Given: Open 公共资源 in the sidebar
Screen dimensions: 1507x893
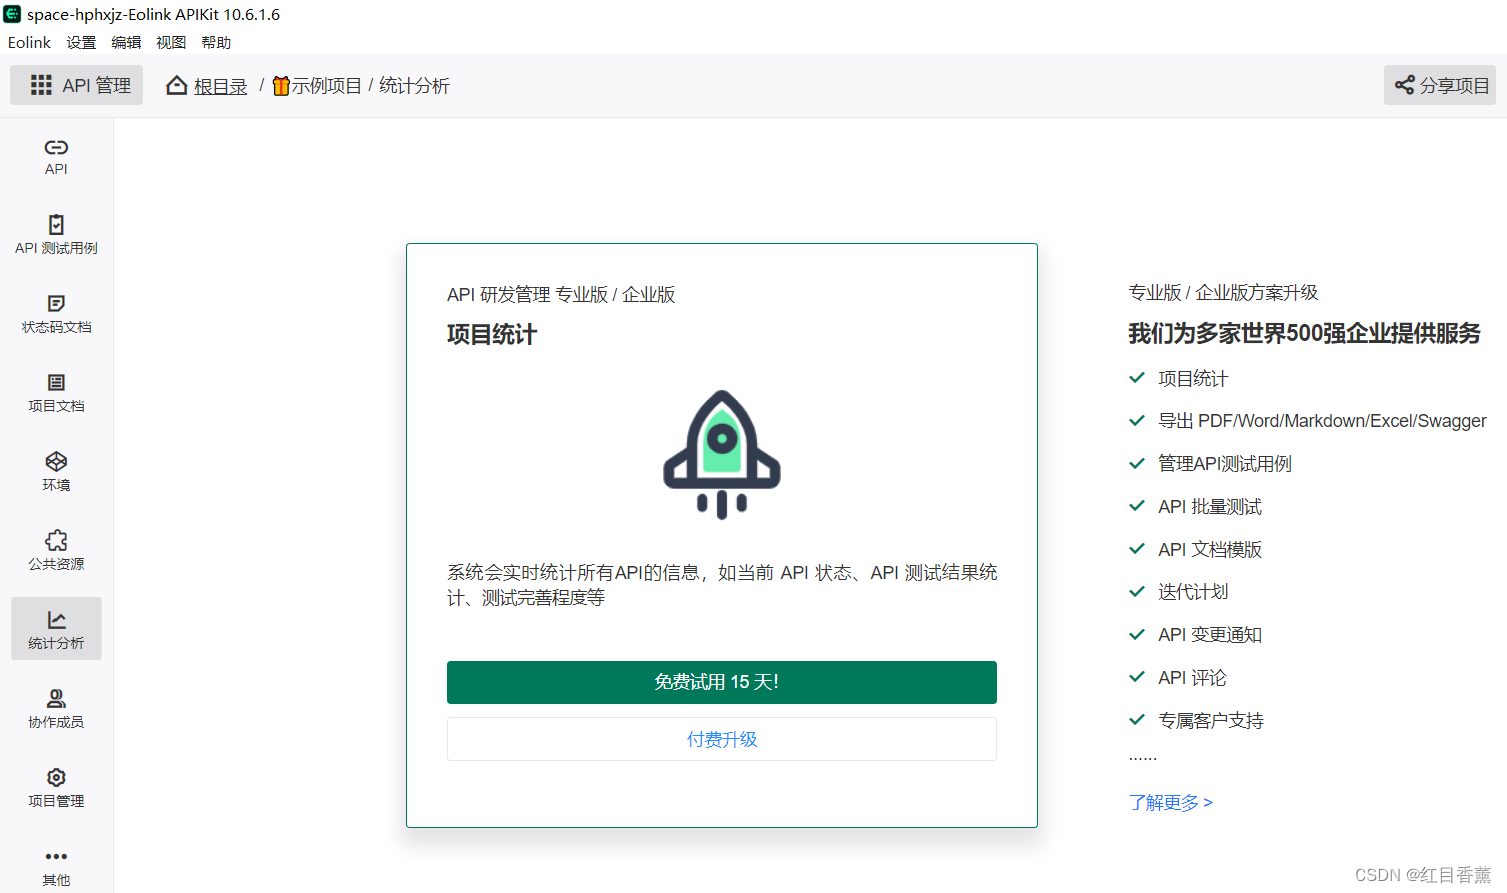Looking at the screenshot, I should 56,551.
